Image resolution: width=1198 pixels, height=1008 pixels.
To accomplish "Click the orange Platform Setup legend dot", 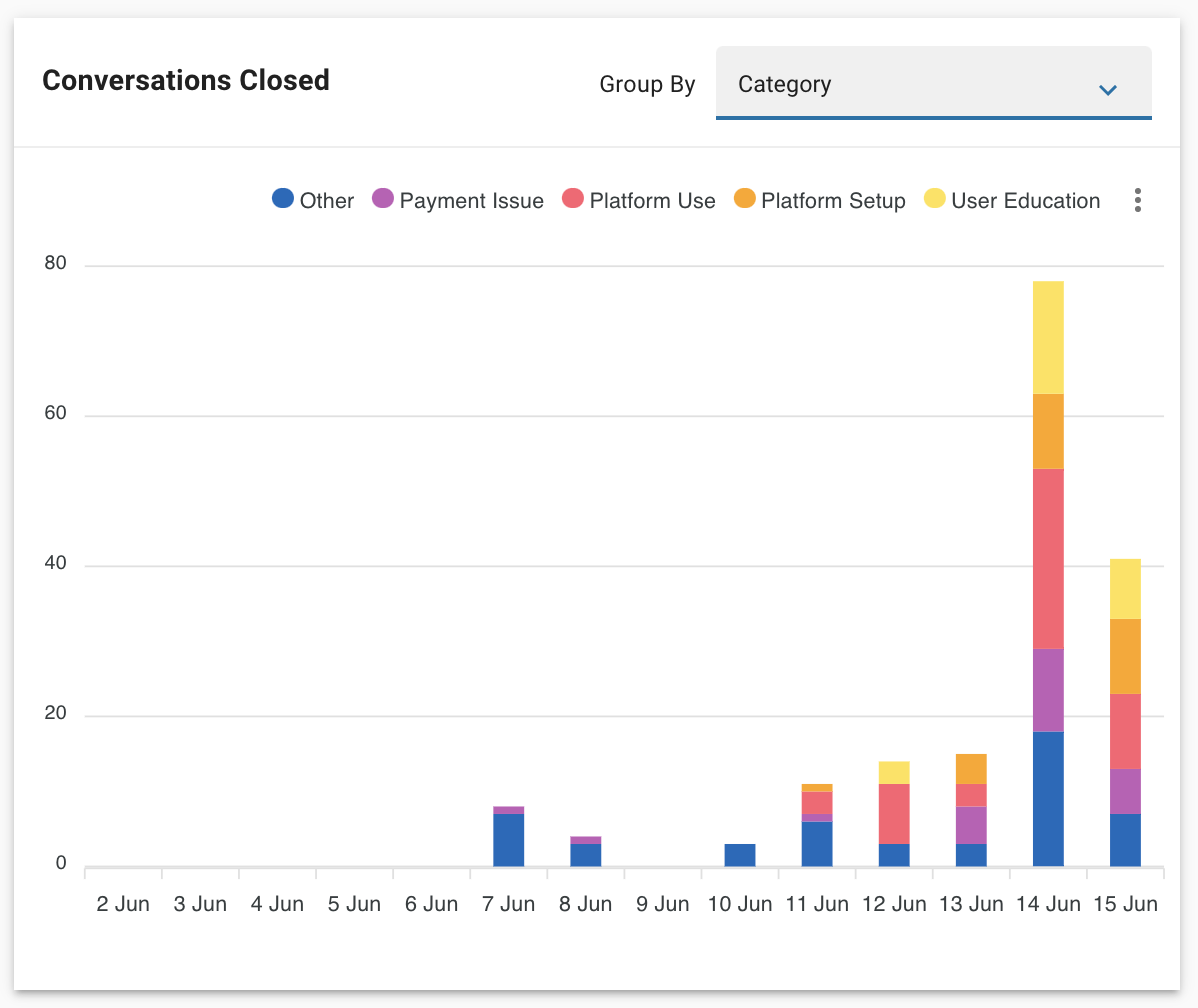I will pyautogui.click(x=744, y=200).
